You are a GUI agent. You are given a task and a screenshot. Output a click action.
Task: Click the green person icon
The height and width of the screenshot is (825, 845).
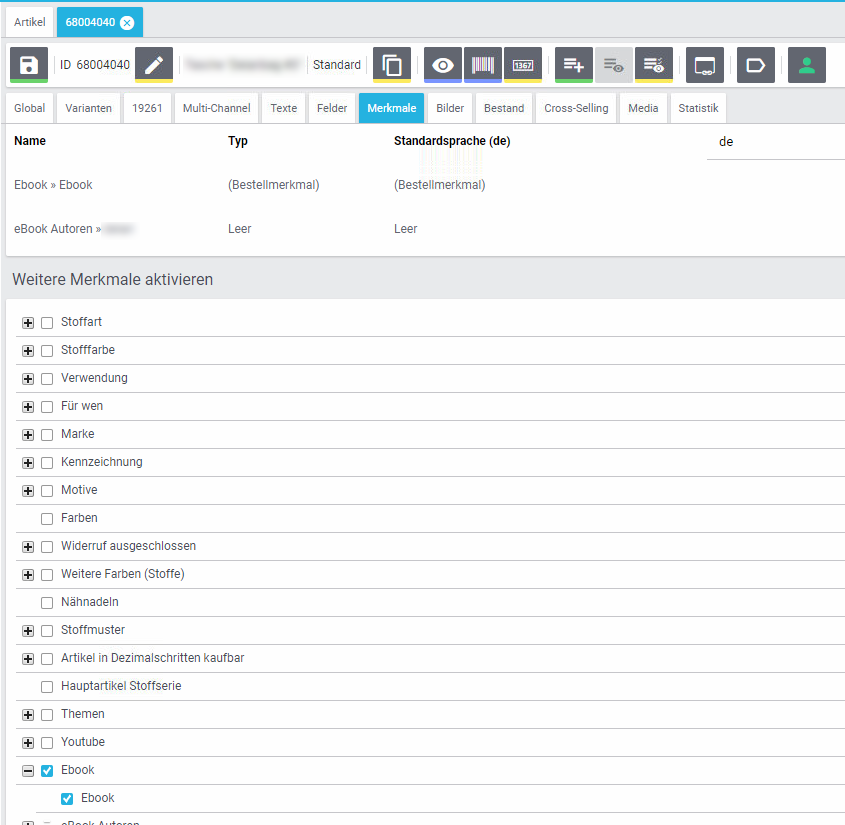click(806, 65)
